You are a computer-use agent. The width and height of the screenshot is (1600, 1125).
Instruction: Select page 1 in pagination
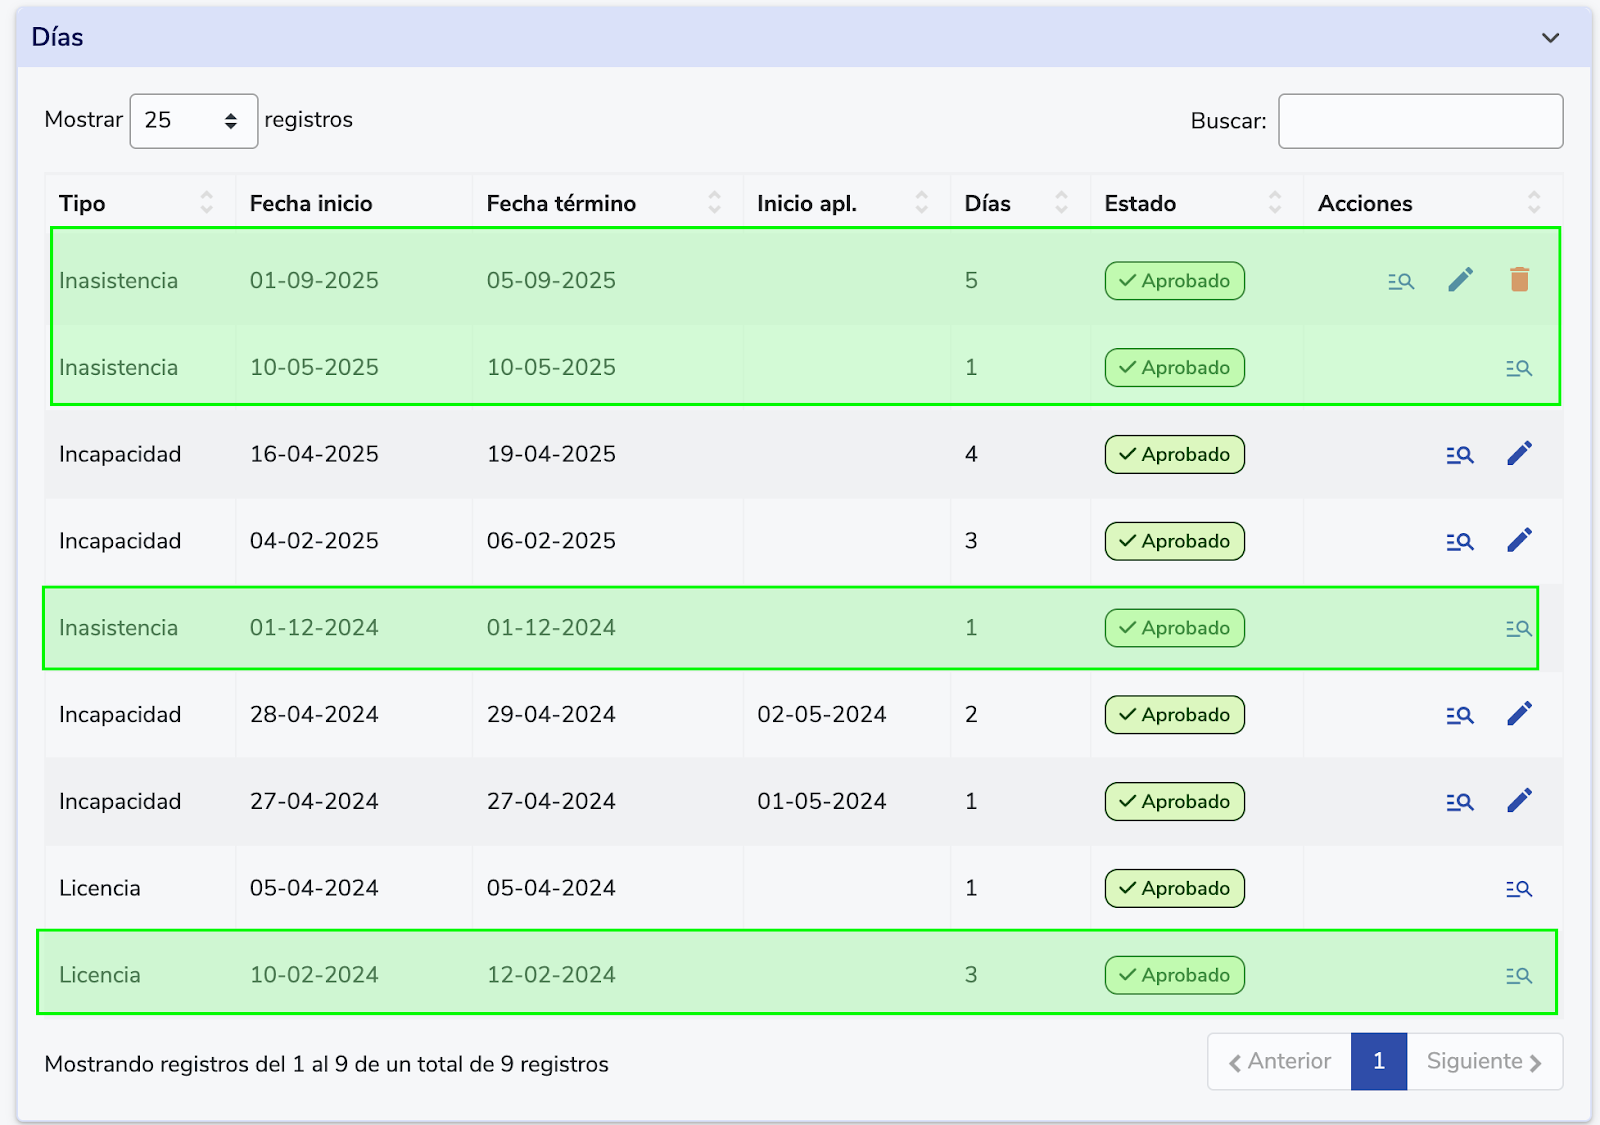[1378, 1061]
